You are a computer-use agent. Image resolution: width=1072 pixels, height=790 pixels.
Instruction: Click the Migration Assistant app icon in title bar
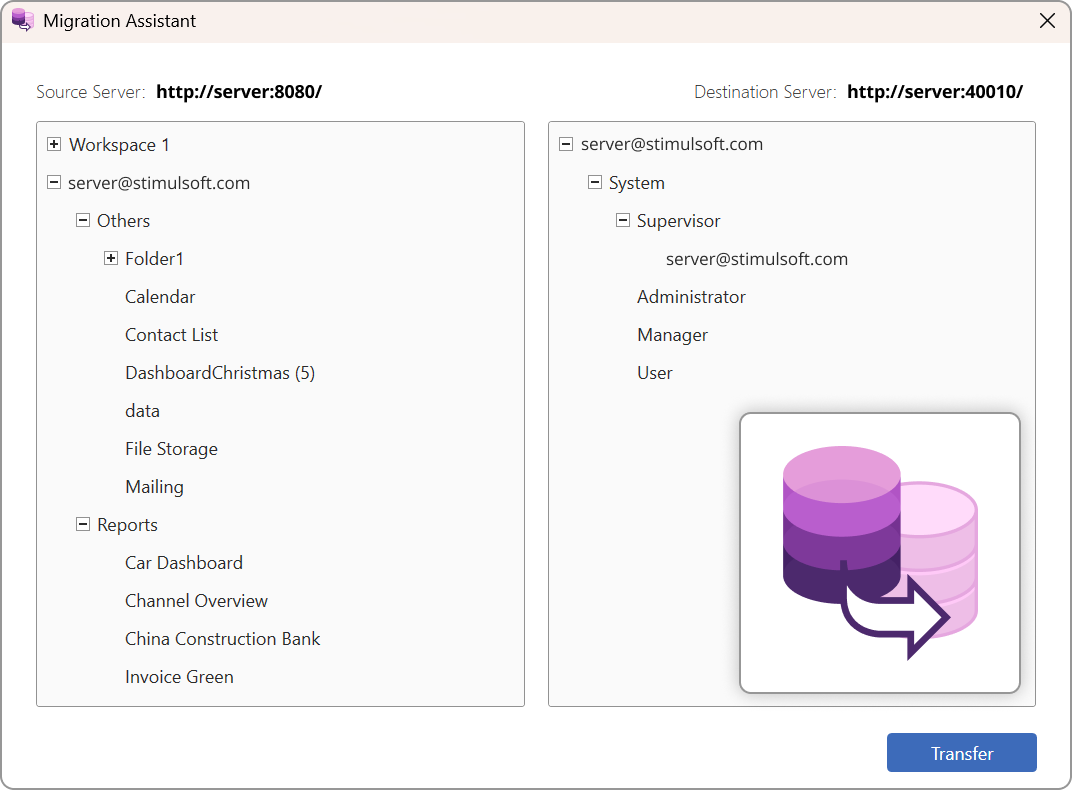click(22, 21)
